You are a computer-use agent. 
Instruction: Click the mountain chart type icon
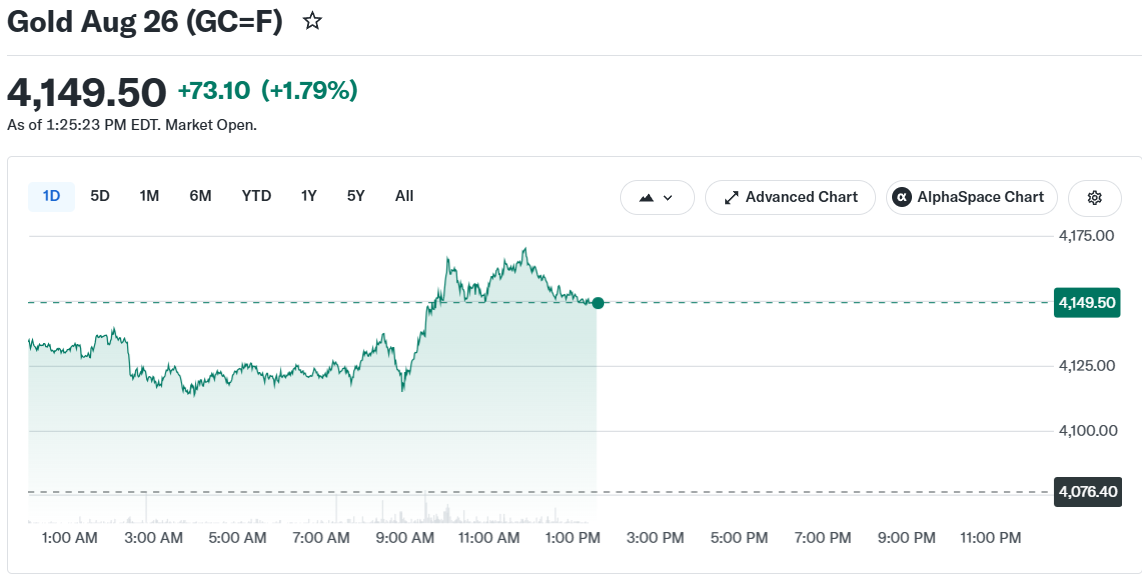click(x=646, y=197)
